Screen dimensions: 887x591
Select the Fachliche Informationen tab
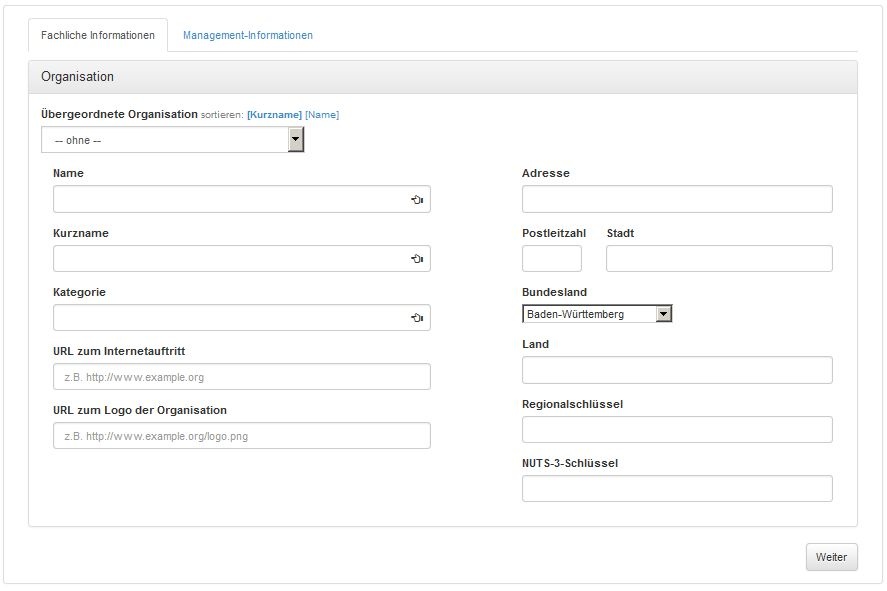pyautogui.click(x=98, y=35)
